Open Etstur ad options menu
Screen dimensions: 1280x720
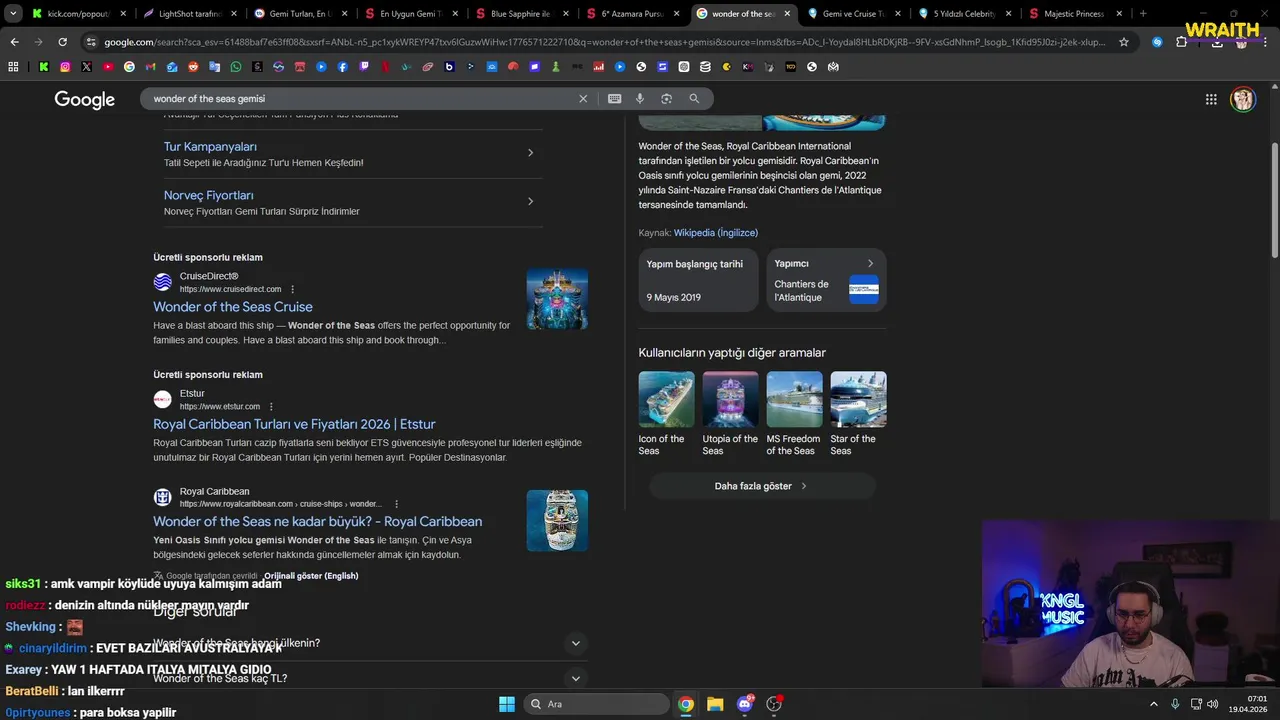[271, 407]
